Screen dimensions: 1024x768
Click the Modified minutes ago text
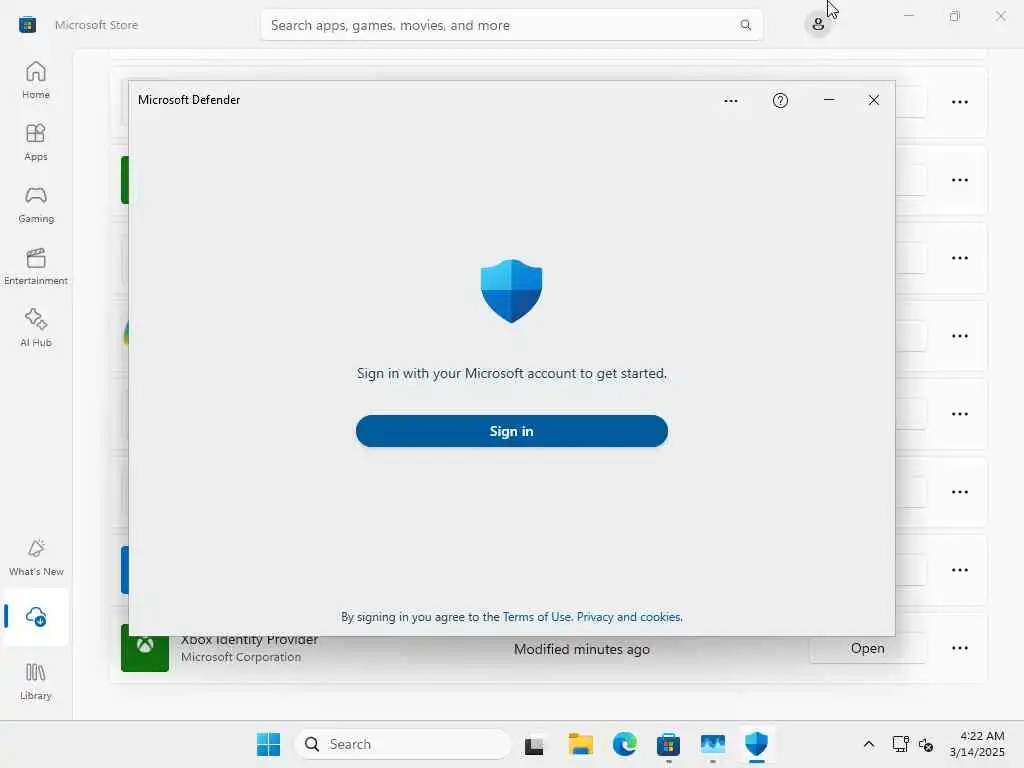pos(581,649)
